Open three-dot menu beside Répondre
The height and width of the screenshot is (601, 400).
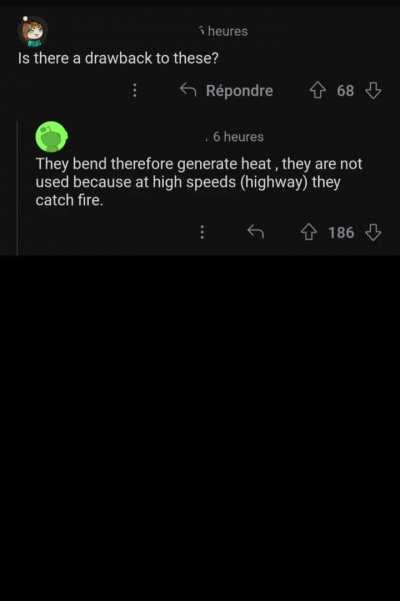coord(134,90)
